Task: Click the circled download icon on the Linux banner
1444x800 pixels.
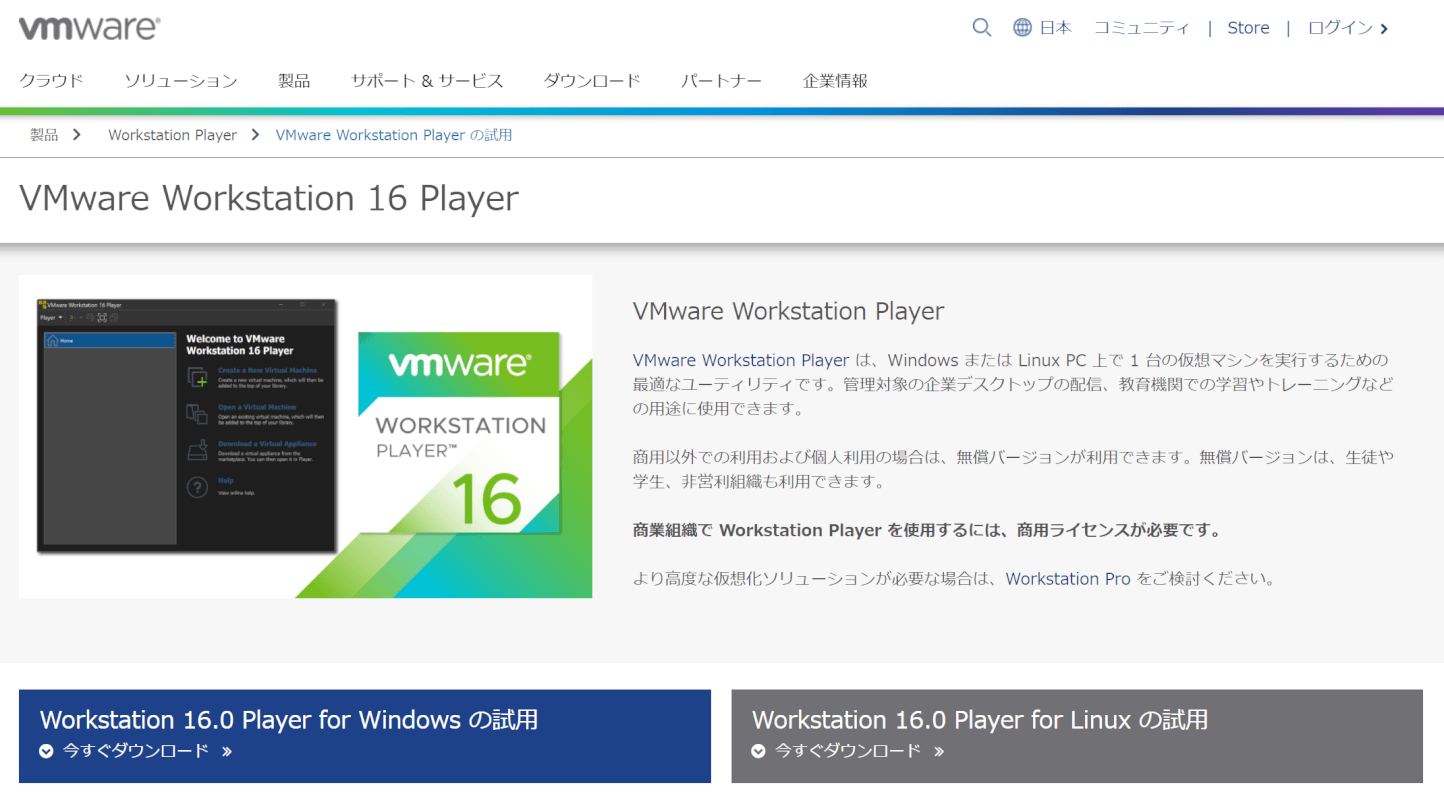Action: [759, 751]
